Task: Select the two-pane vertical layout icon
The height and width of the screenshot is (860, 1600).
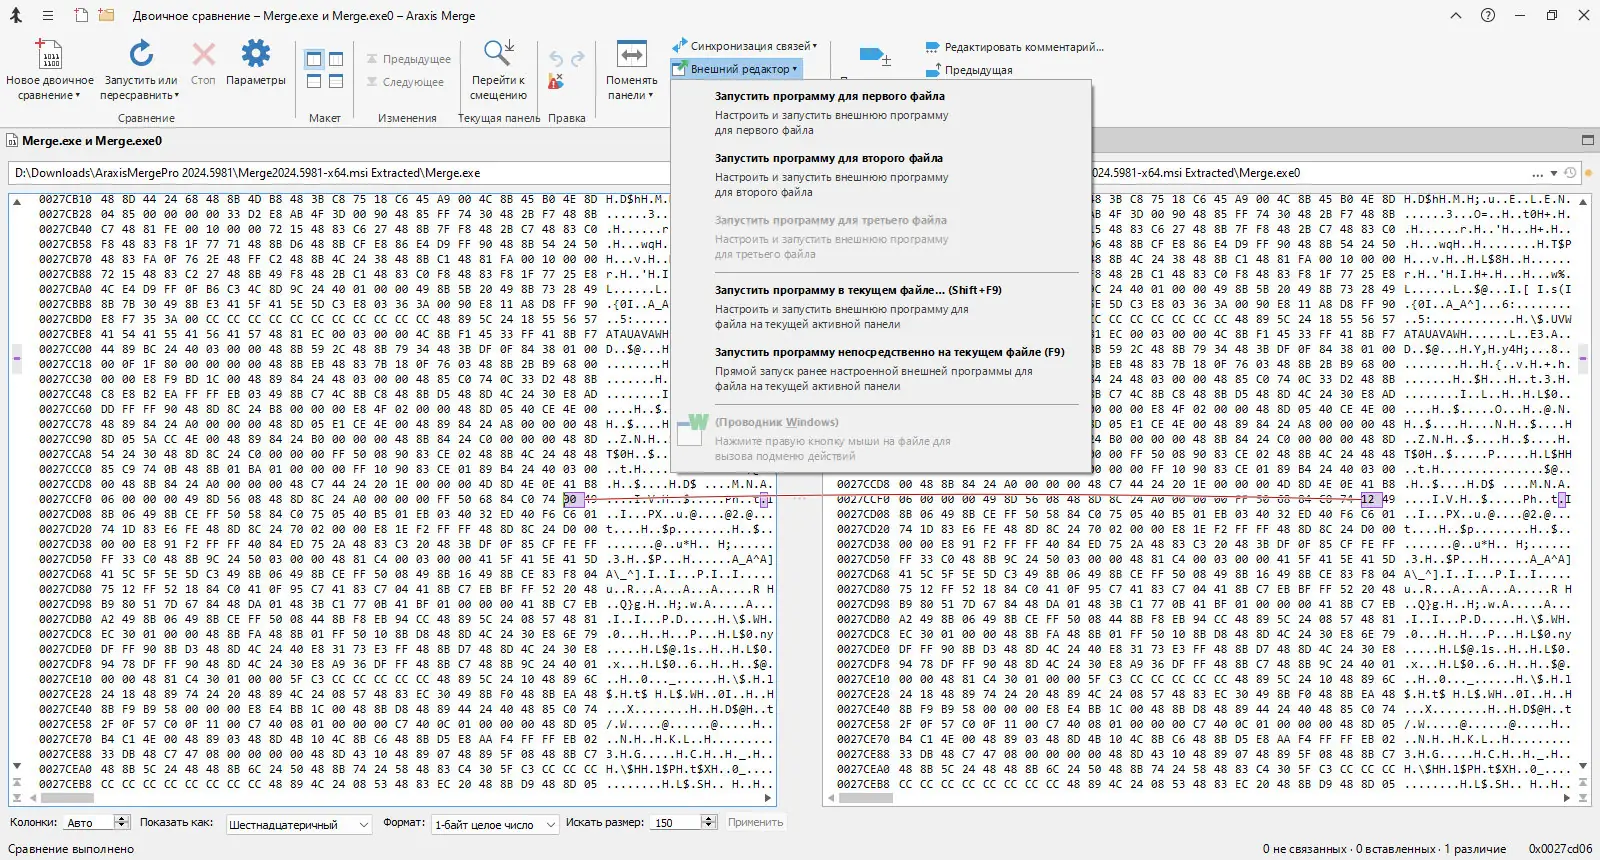Action: click(314, 59)
